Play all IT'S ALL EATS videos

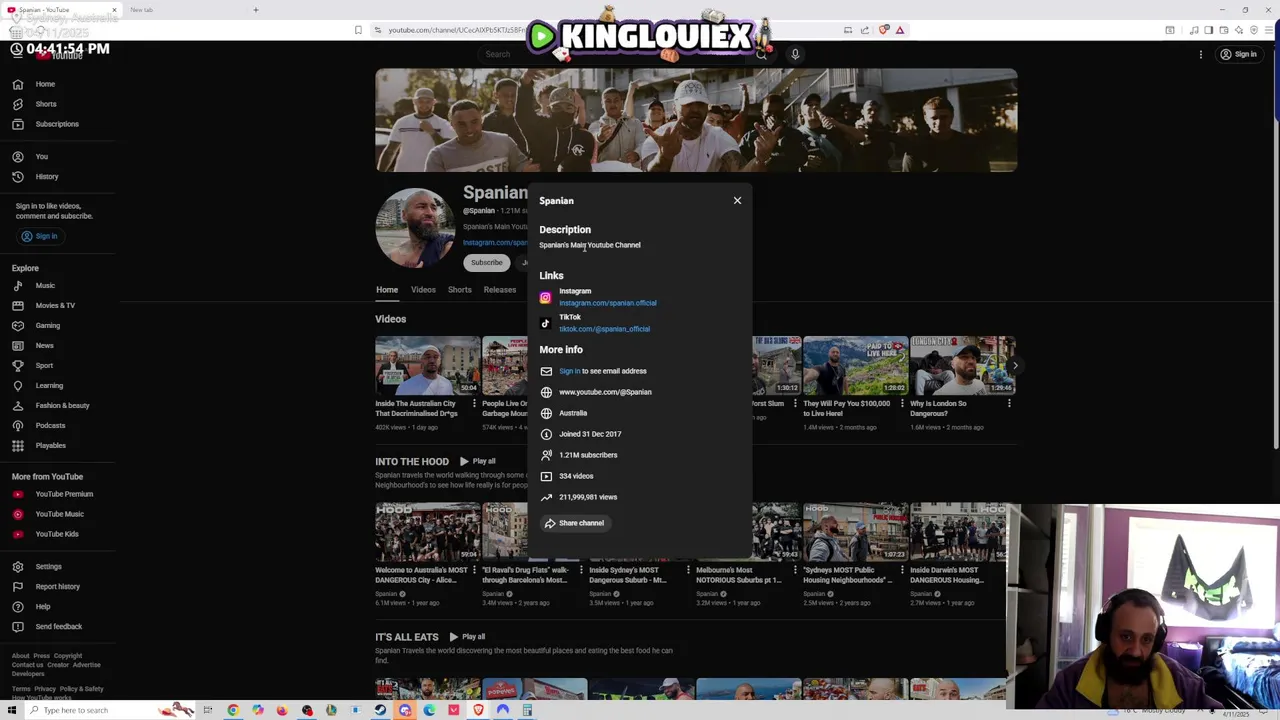click(467, 637)
